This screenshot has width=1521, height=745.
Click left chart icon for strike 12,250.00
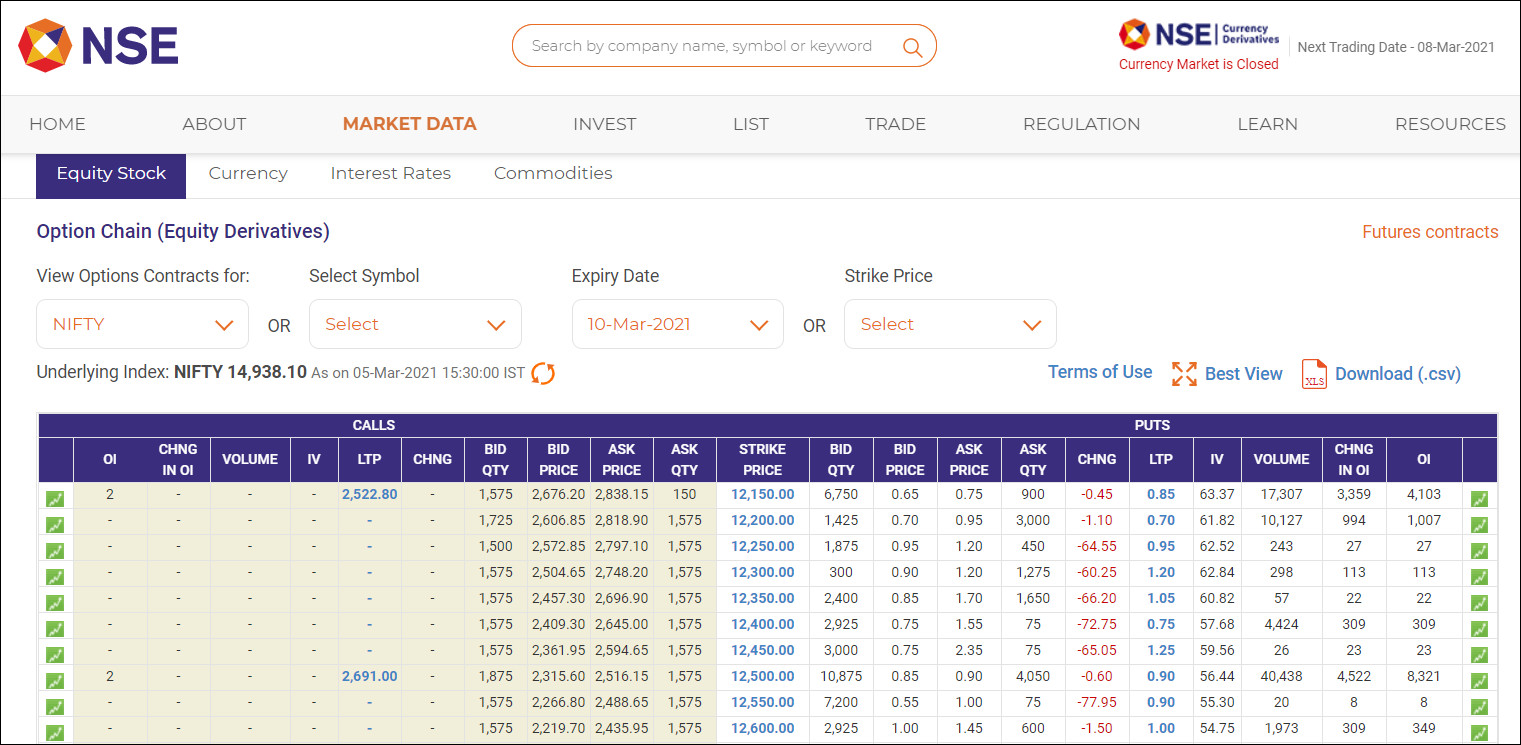coord(55,550)
